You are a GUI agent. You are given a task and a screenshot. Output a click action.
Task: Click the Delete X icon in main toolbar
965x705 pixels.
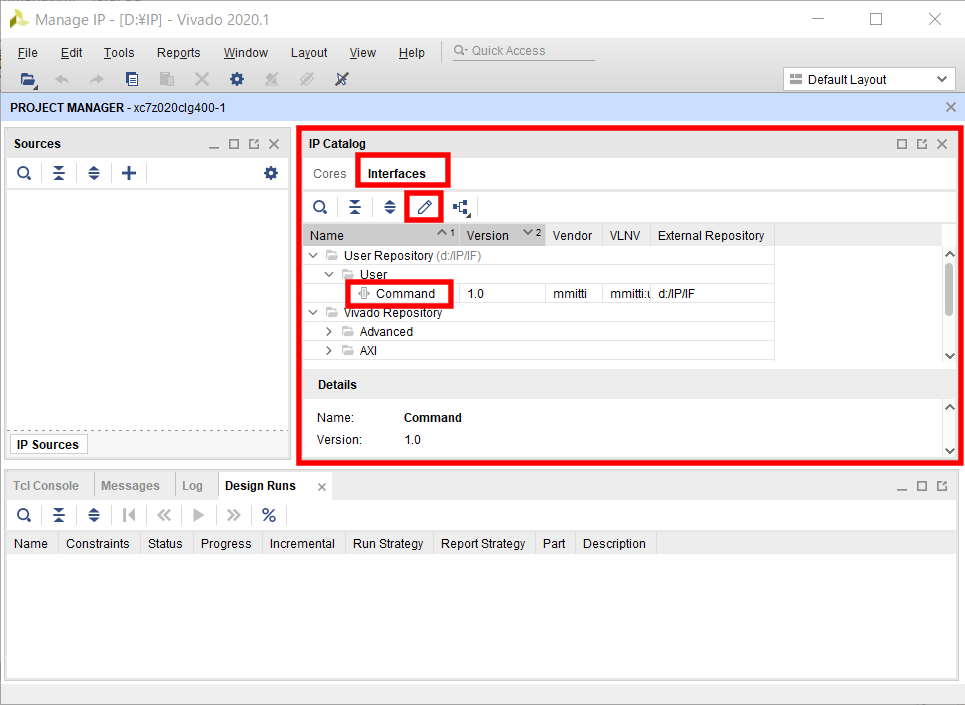[202, 79]
